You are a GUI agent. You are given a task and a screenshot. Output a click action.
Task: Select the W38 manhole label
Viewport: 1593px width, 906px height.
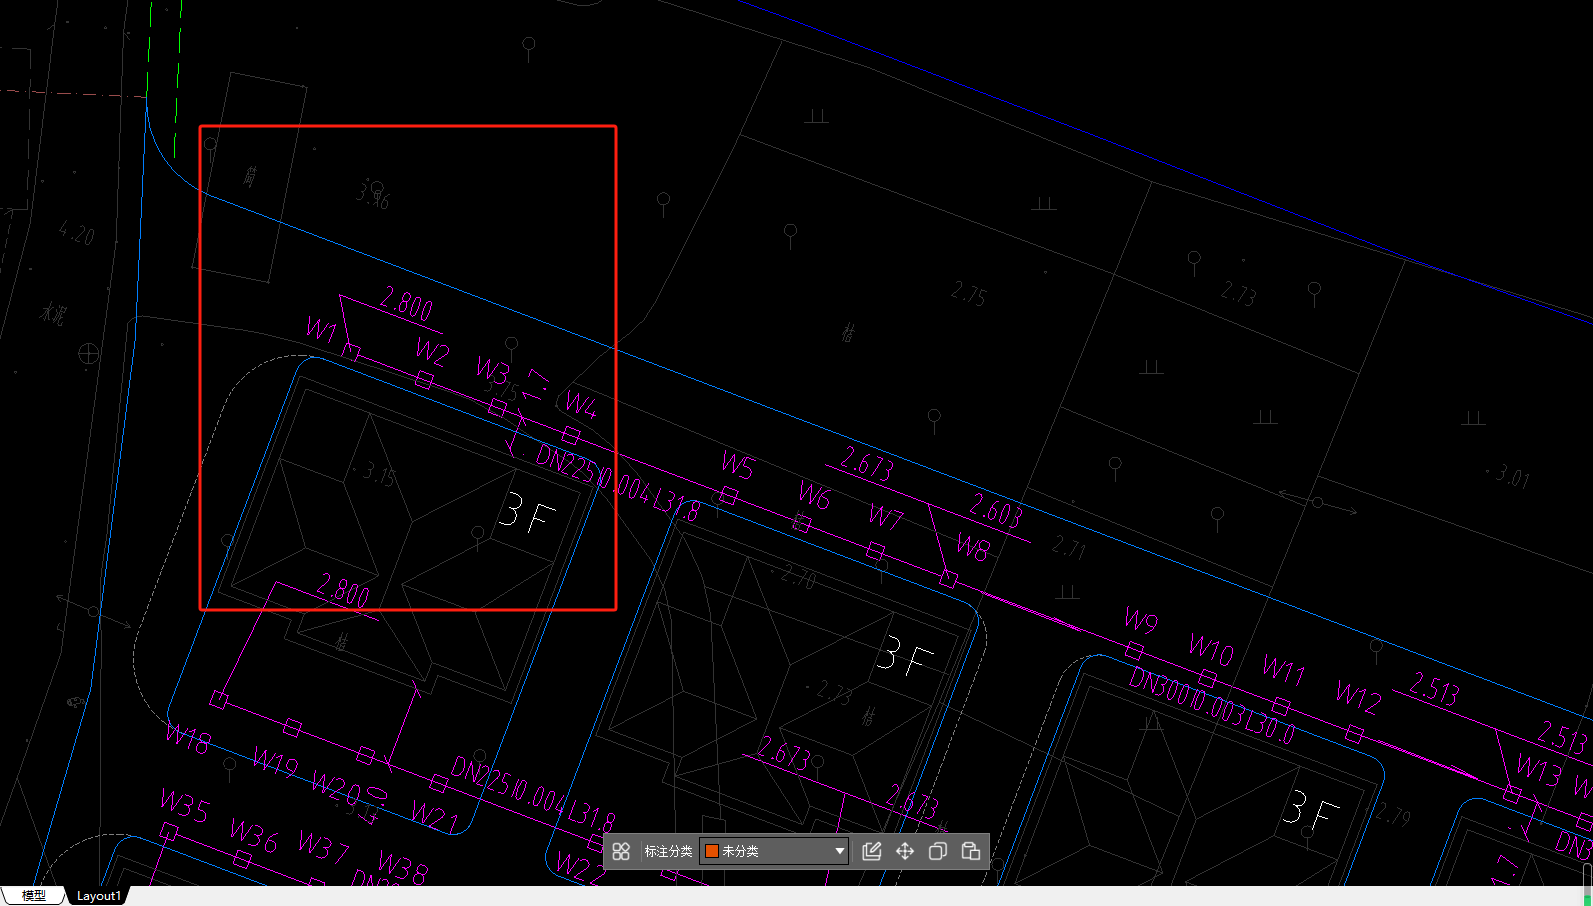coord(403,867)
